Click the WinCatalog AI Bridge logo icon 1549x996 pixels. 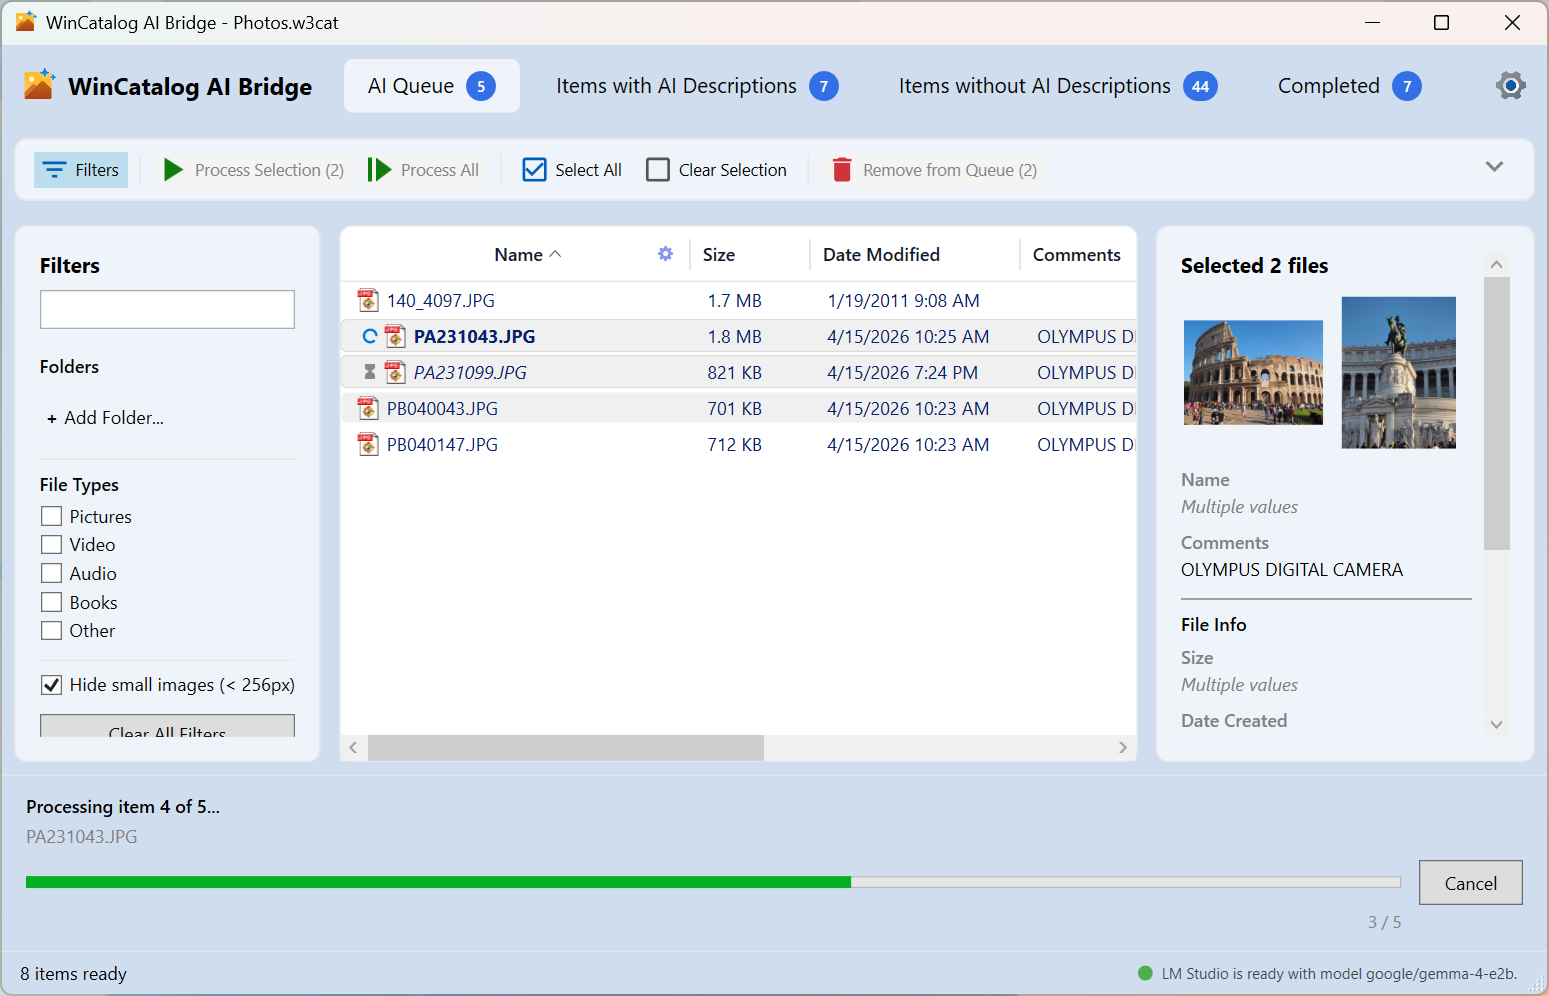point(39,85)
